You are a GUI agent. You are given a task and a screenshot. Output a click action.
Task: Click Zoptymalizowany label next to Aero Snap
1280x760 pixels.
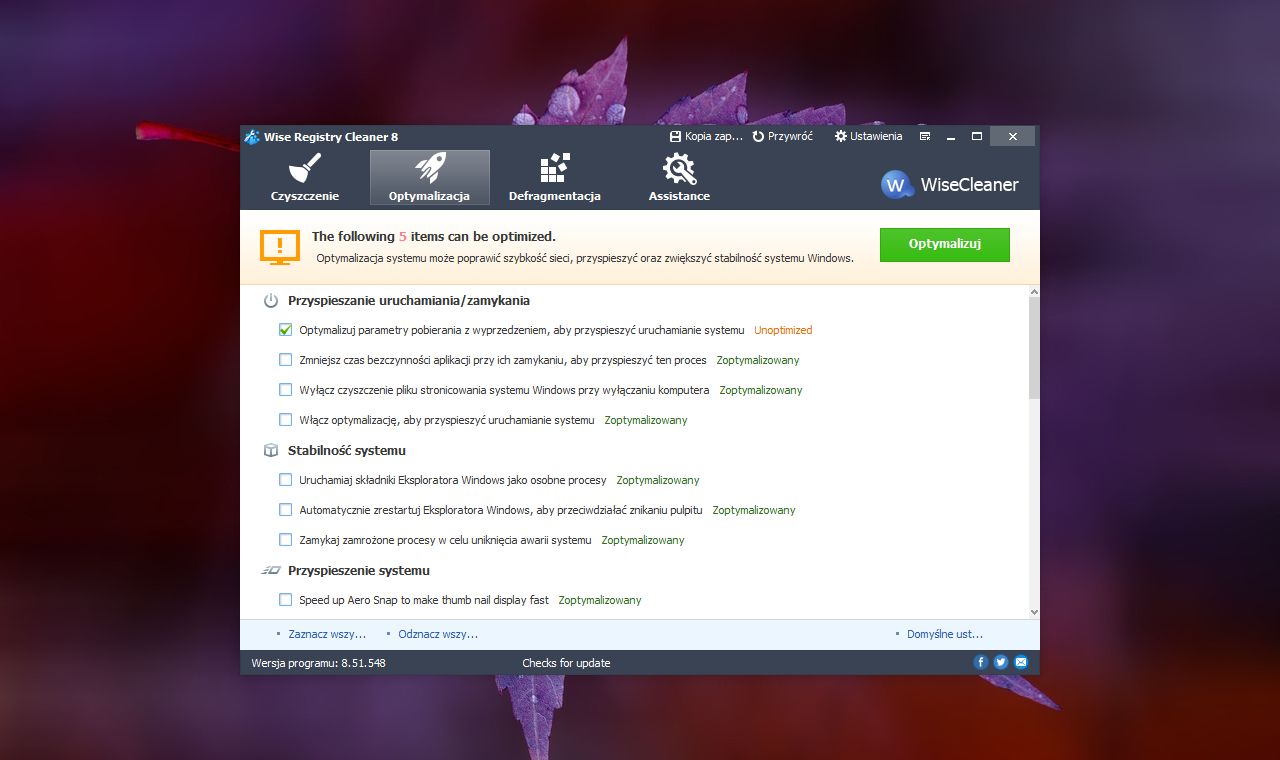point(600,600)
